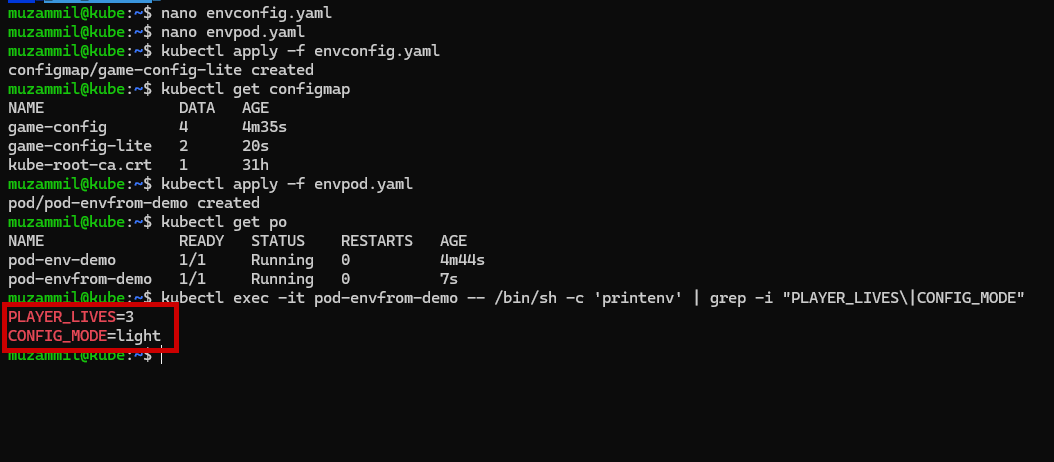Image resolution: width=1054 pixels, height=462 pixels.
Task: Click the DATA column header
Action: [197, 108]
